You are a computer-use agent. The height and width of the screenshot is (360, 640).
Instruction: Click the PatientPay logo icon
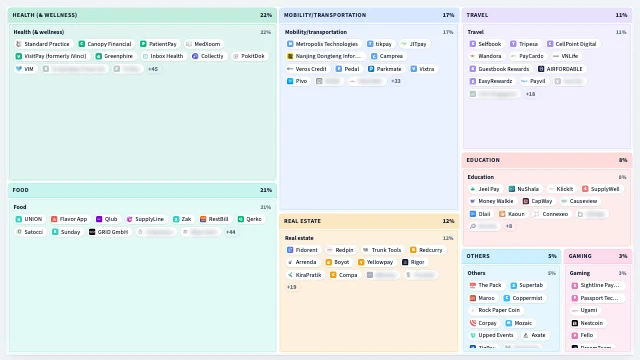(143, 44)
